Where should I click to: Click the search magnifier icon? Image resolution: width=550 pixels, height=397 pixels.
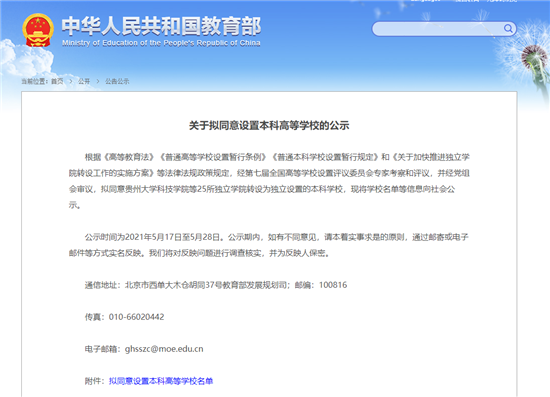click(508, 28)
